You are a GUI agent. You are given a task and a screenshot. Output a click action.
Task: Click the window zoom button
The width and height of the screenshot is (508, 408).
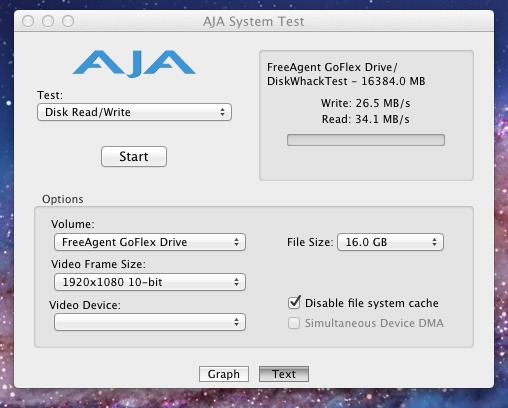coord(68,21)
